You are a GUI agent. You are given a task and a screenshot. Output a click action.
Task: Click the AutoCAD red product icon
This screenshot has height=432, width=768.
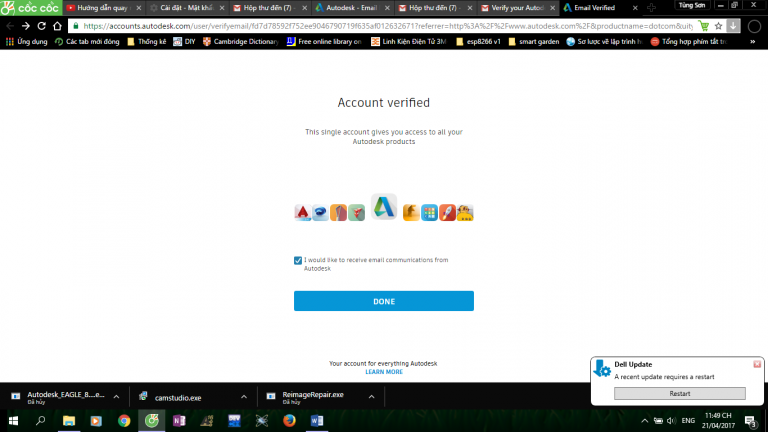302,213
